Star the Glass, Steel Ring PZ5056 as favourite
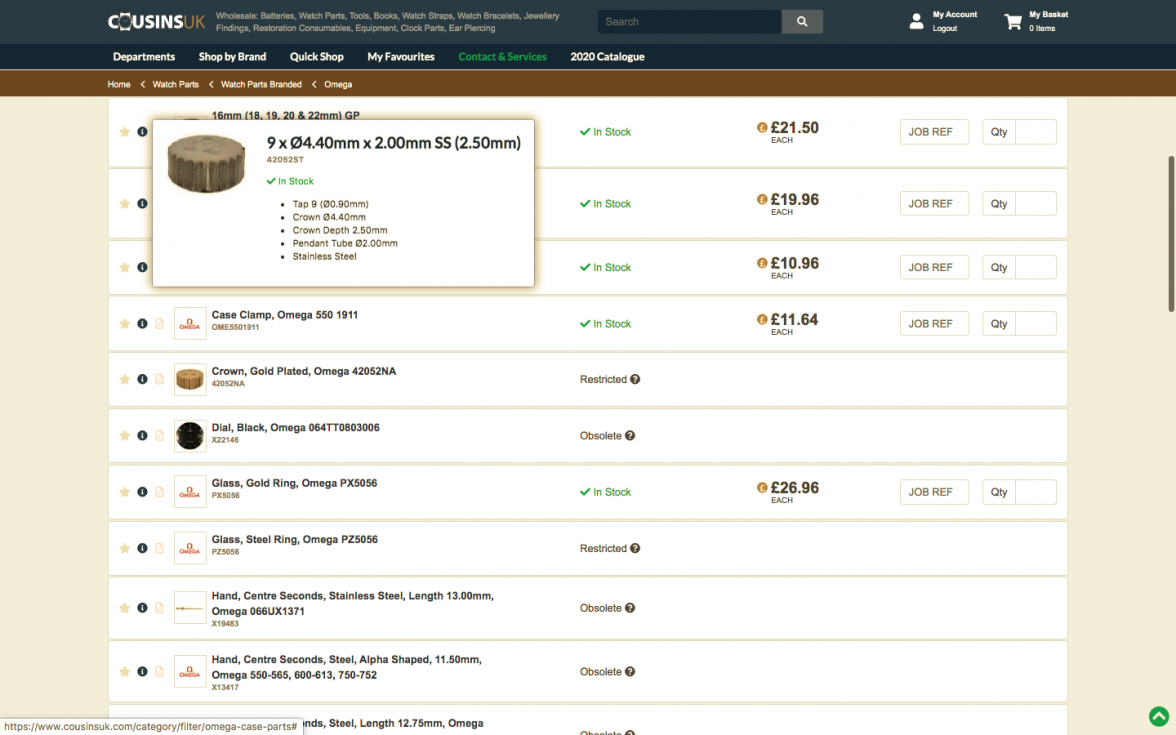 coord(124,547)
